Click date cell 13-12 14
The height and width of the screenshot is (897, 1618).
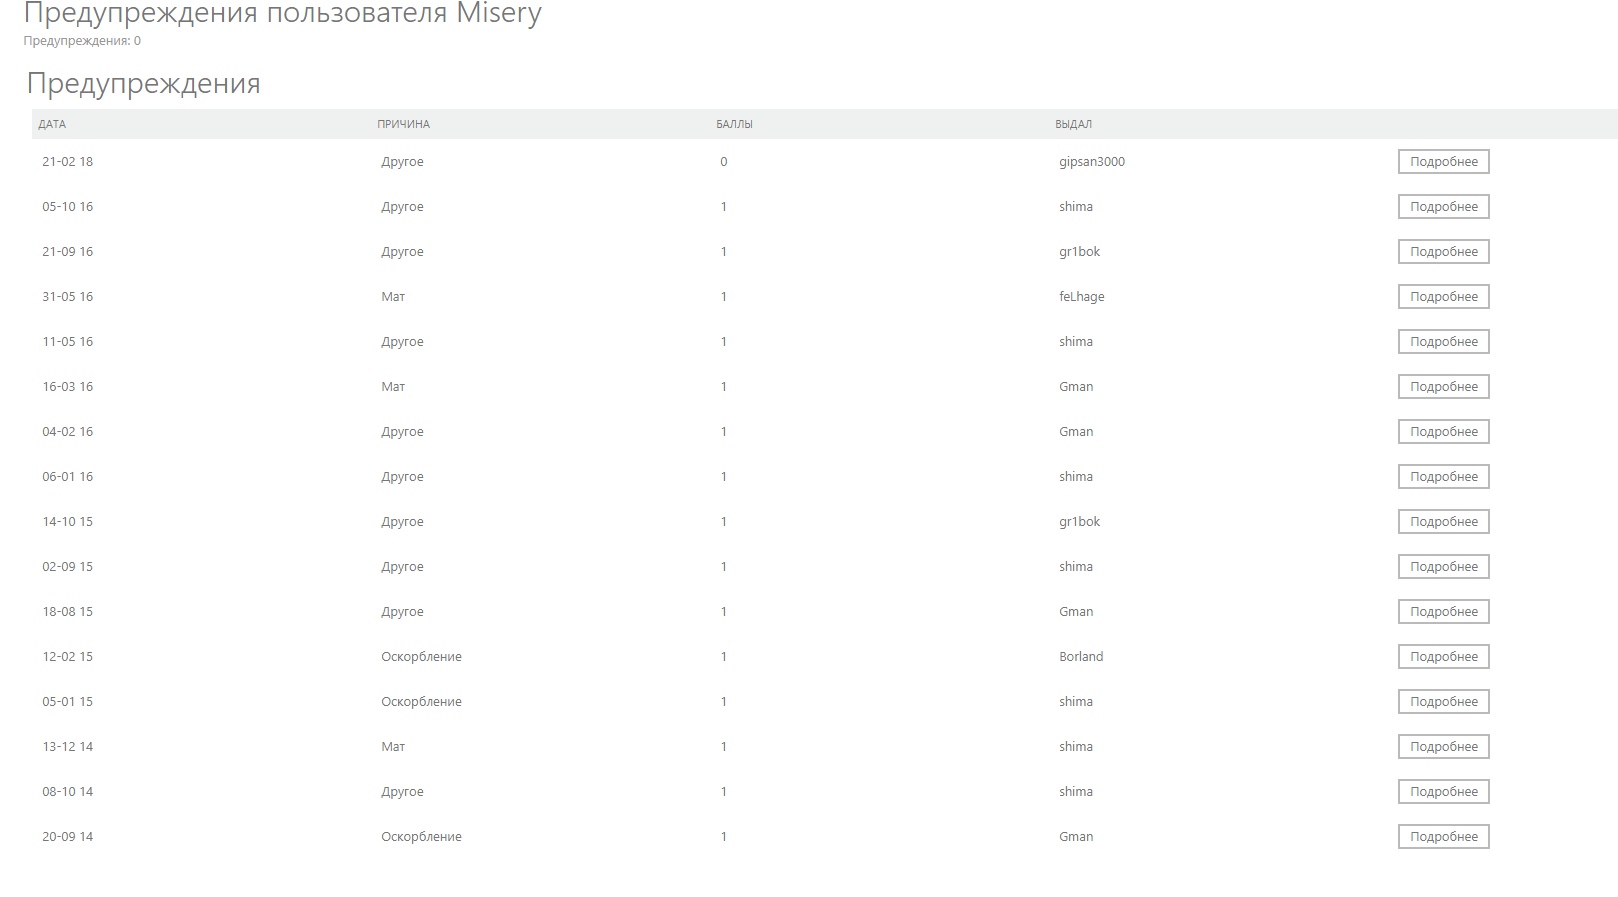point(67,747)
